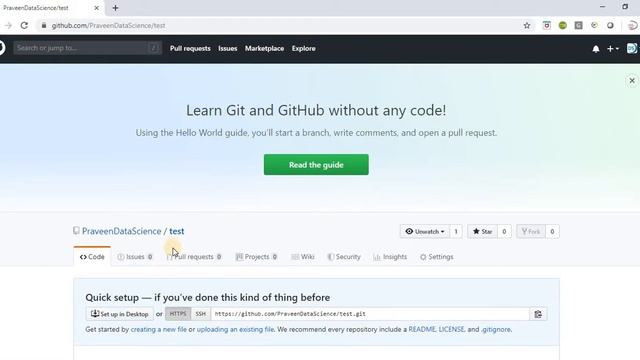The height and width of the screenshot is (360, 640).
Task: Restore down the browser window
Action: 625,7
